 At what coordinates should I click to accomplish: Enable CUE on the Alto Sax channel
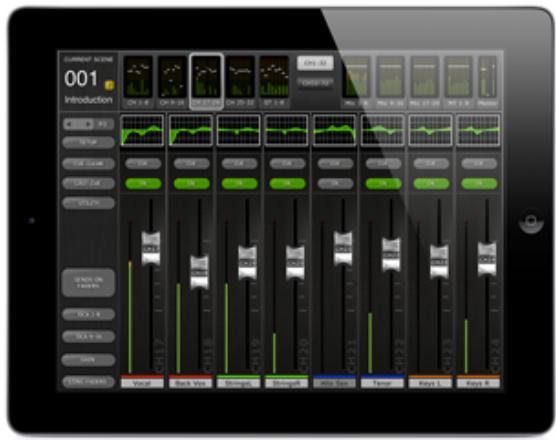[335, 163]
